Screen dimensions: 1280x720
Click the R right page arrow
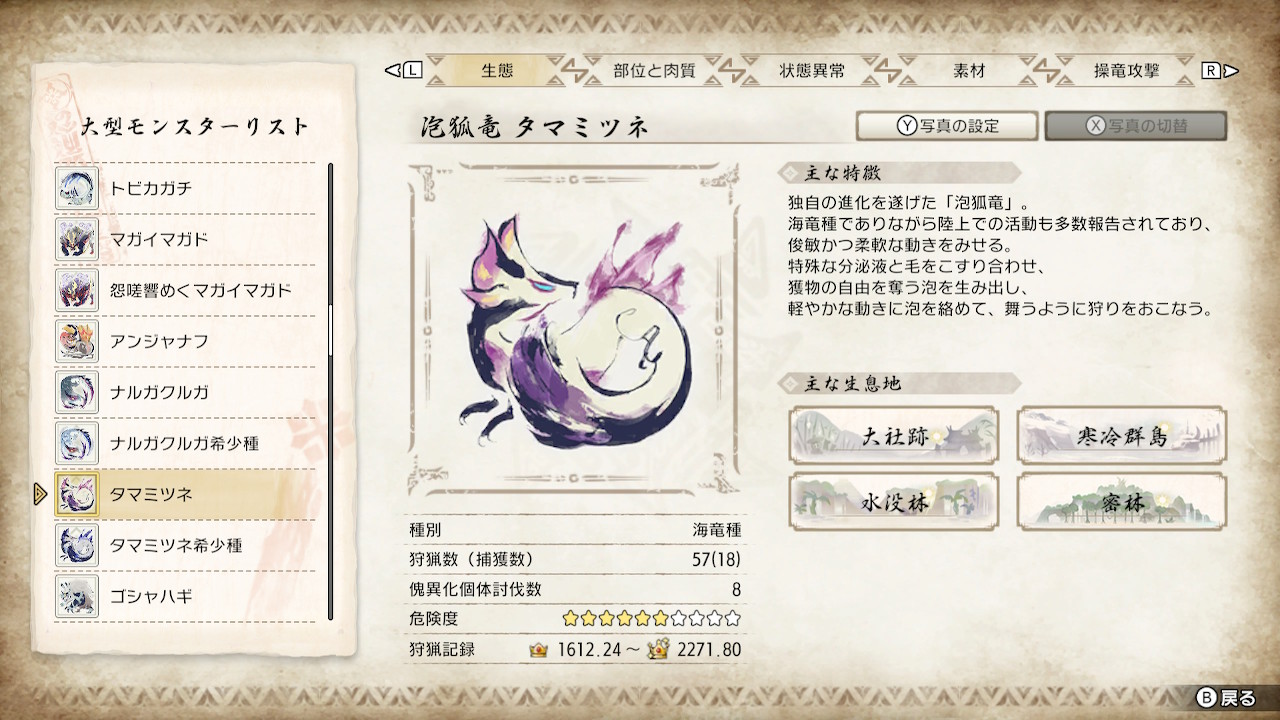point(1220,71)
